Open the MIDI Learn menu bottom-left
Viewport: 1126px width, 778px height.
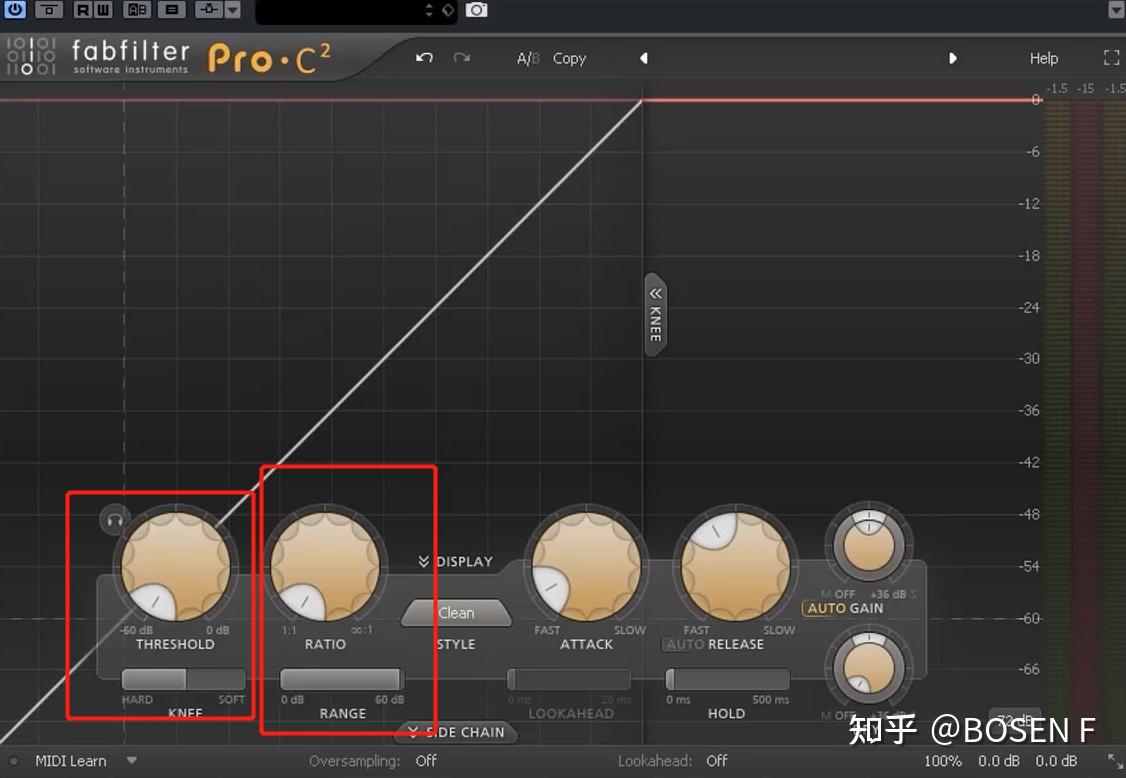point(70,760)
